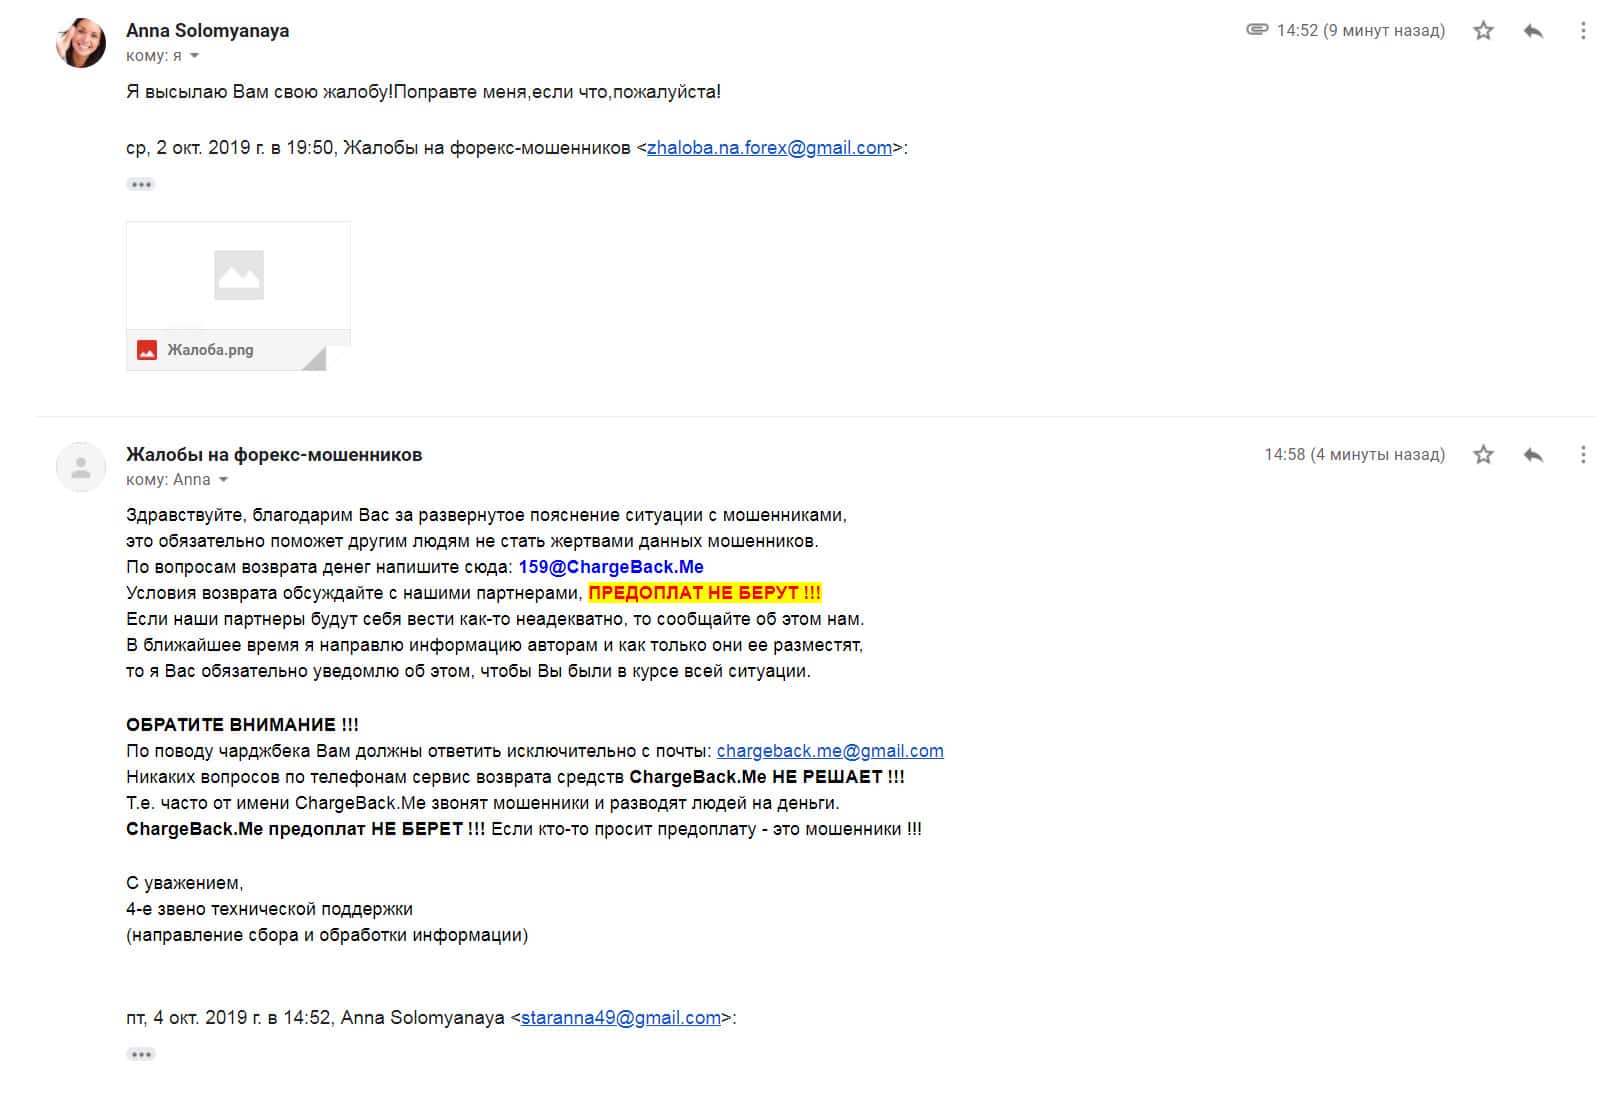Reply to the 14:58 message
Viewport: 1614px width, 1116px height.
click(x=1533, y=455)
